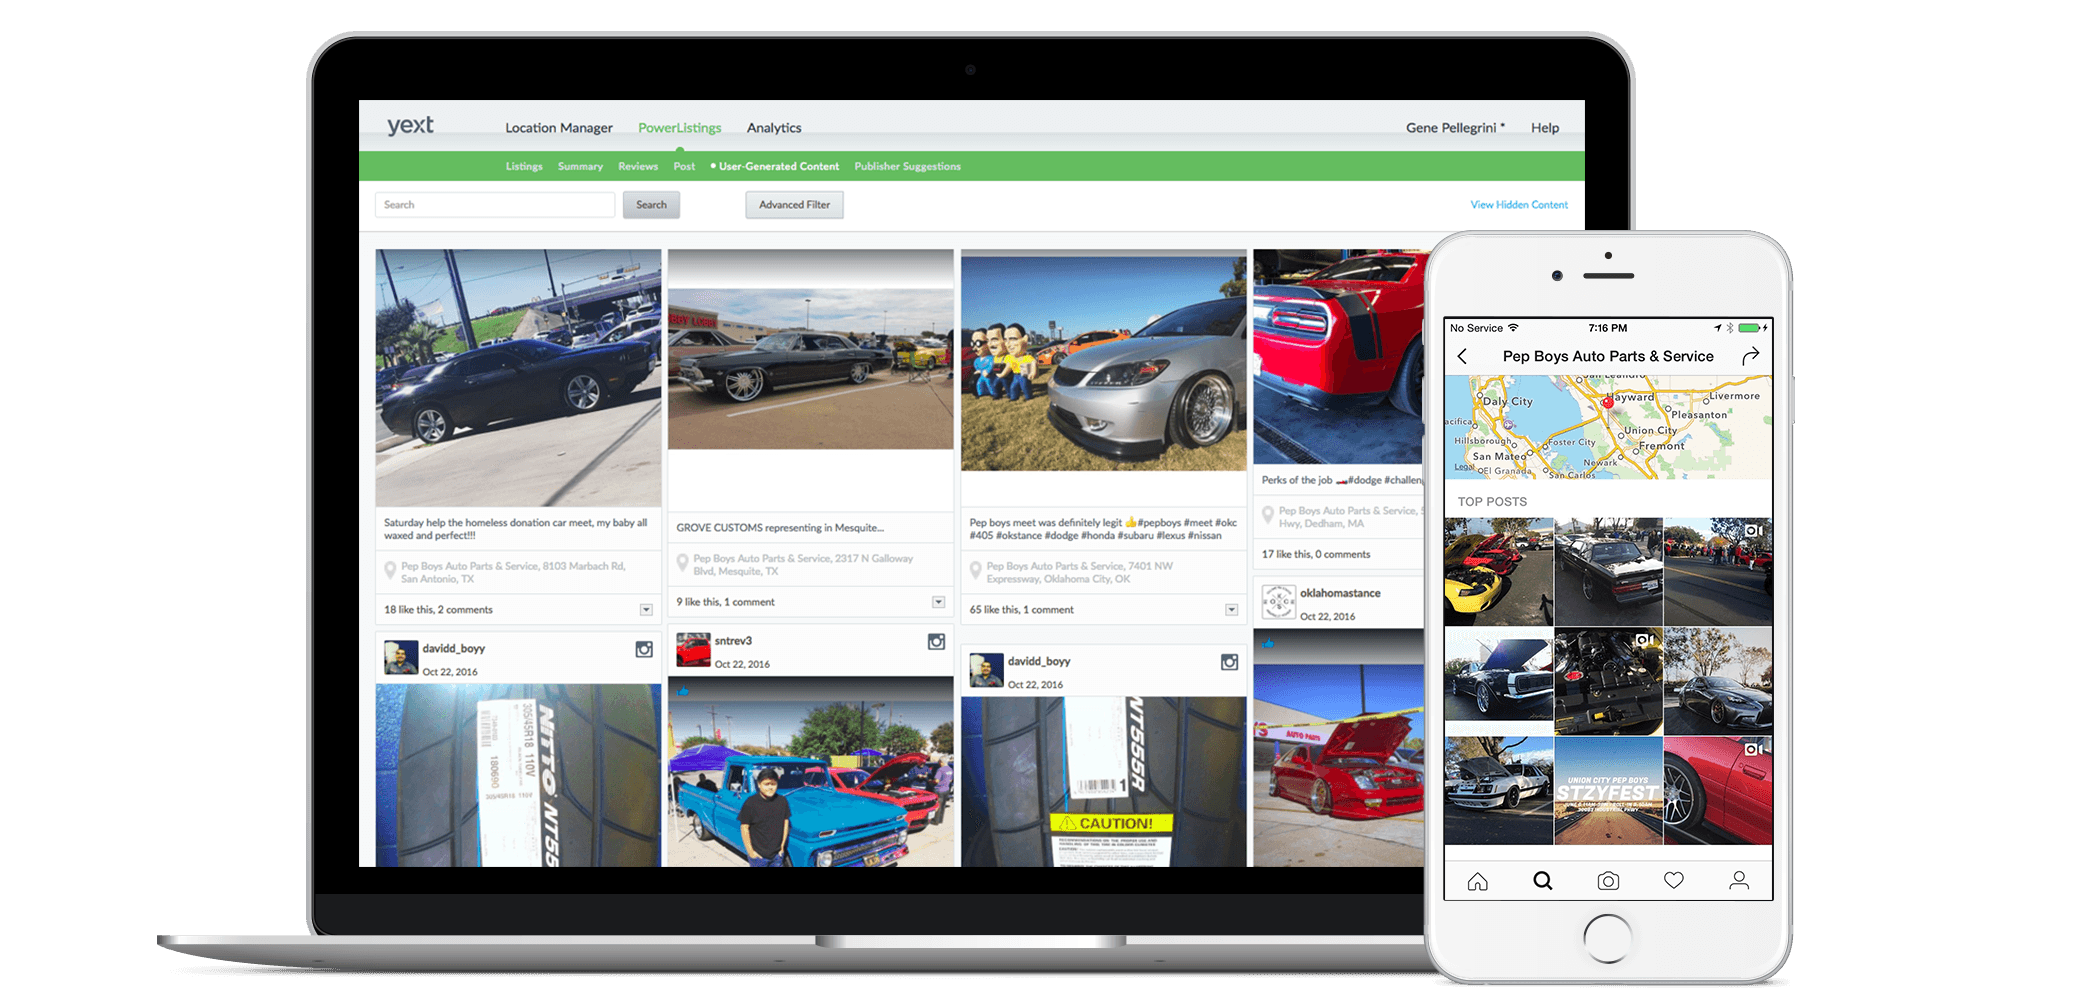The image size is (2100, 1000).
Task: Tap the share arrow icon on phone header
Action: tap(1750, 356)
